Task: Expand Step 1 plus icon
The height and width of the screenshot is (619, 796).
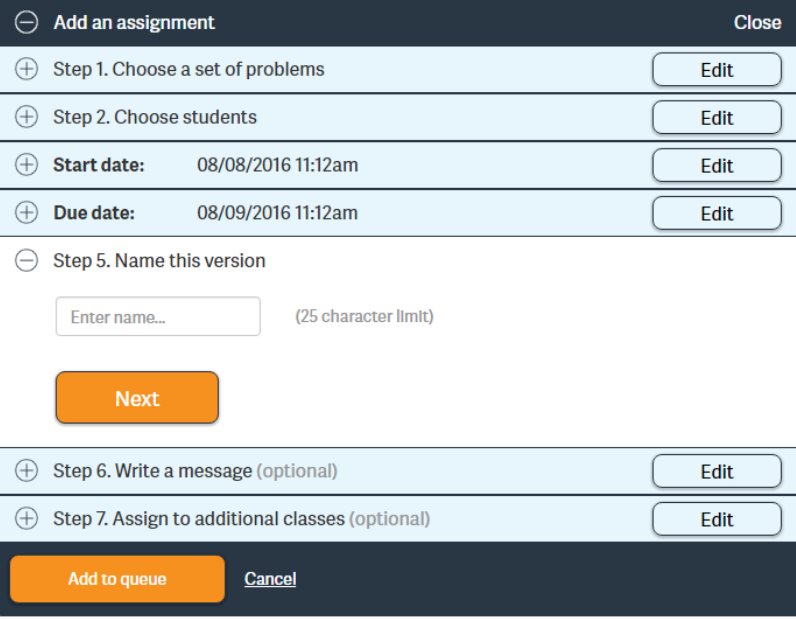Action: 27,70
